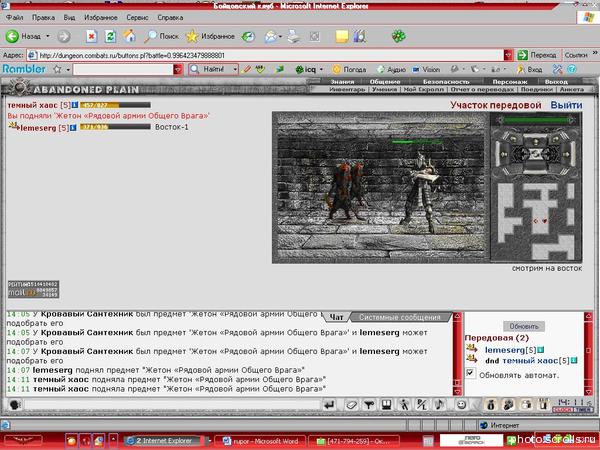Open the History clock-globe icon
The image size is (600, 450).
pyautogui.click(x=248, y=36)
